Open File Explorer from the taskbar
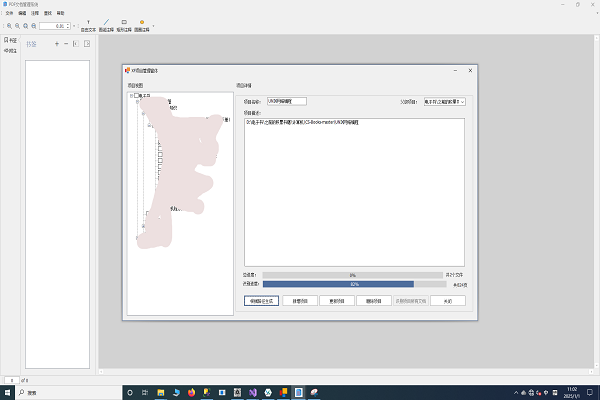Image resolution: width=600 pixels, height=400 pixels. 161,392
